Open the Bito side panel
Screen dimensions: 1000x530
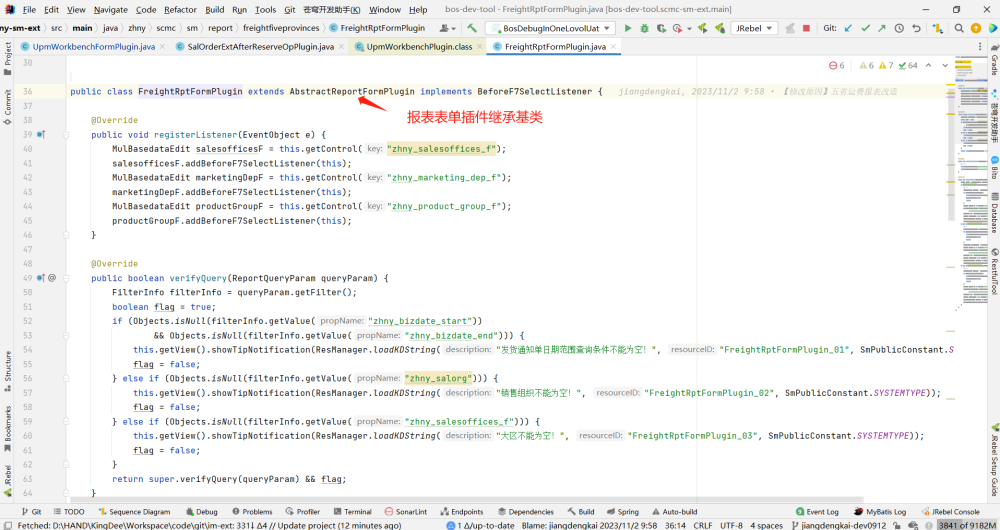pos(994,166)
